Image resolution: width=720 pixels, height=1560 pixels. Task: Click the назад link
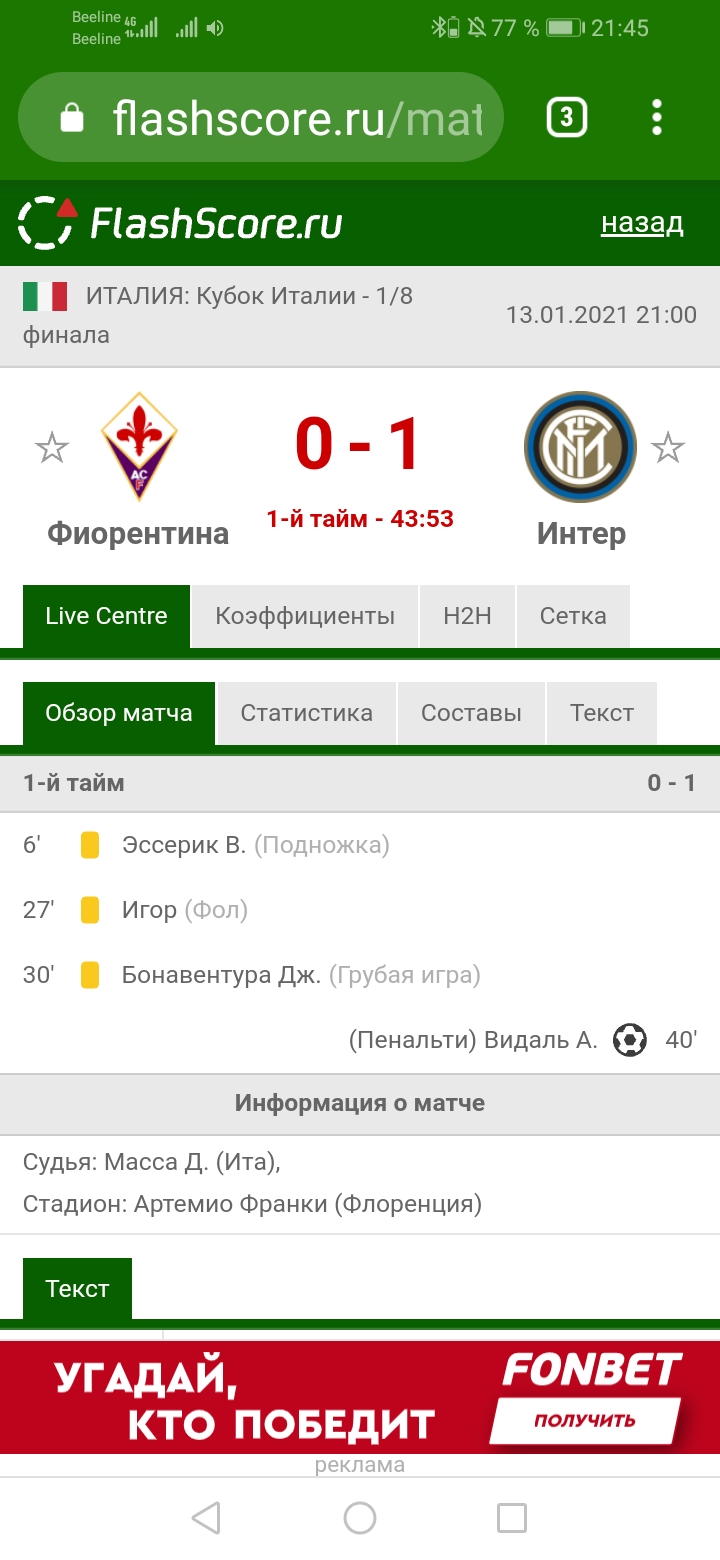point(642,223)
